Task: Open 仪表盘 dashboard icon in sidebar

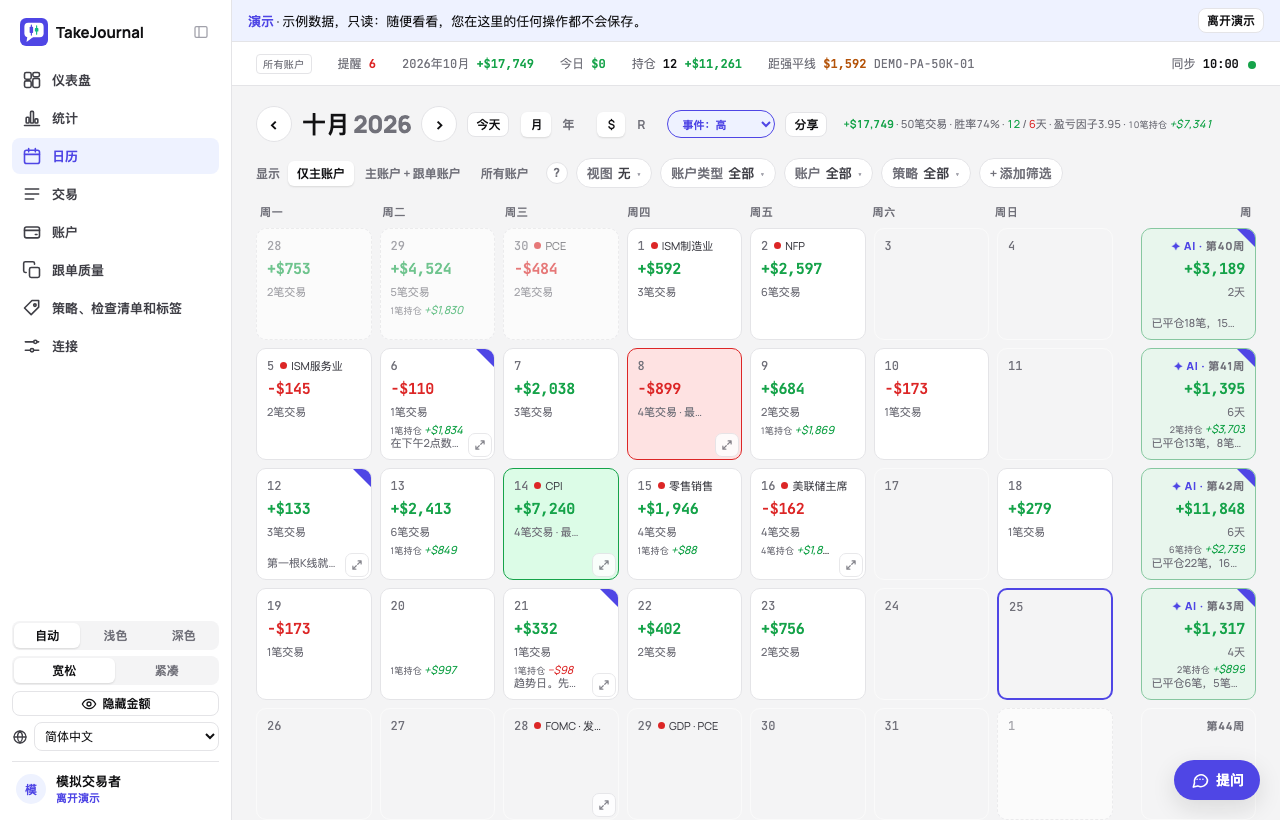Action: [x=32, y=80]
